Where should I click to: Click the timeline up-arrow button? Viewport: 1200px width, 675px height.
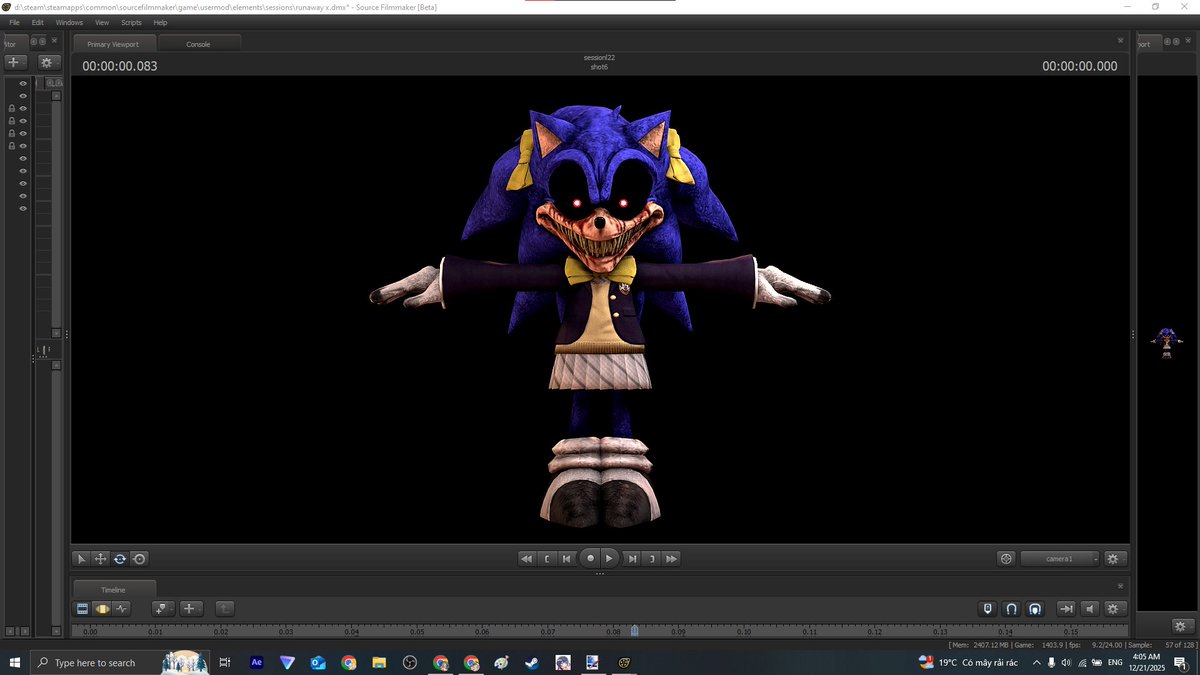coord(224,608)
